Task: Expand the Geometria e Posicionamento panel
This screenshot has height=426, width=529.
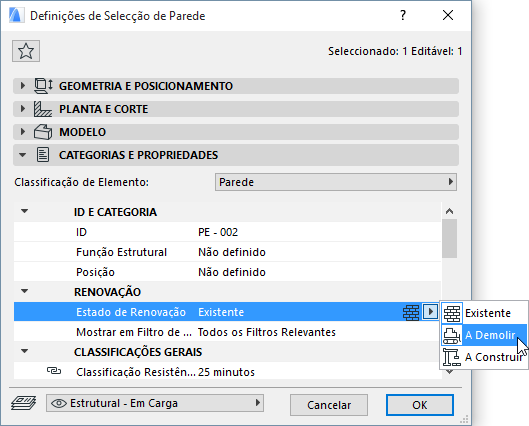Action: [23, 86]
